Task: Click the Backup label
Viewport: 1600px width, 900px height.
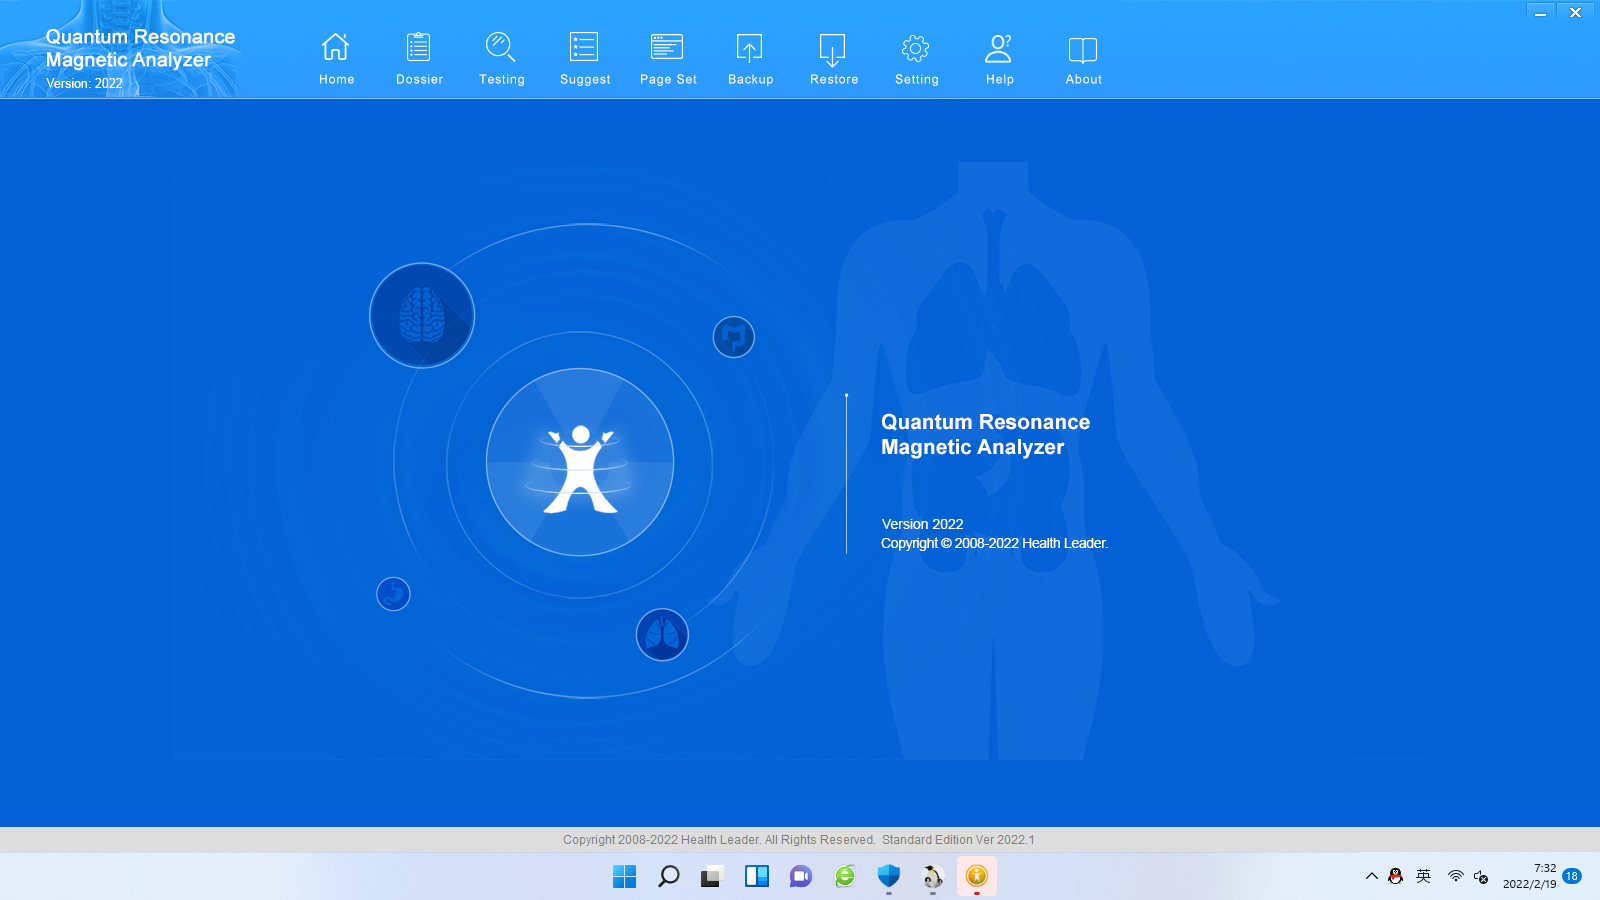Action: click(751, 80)
